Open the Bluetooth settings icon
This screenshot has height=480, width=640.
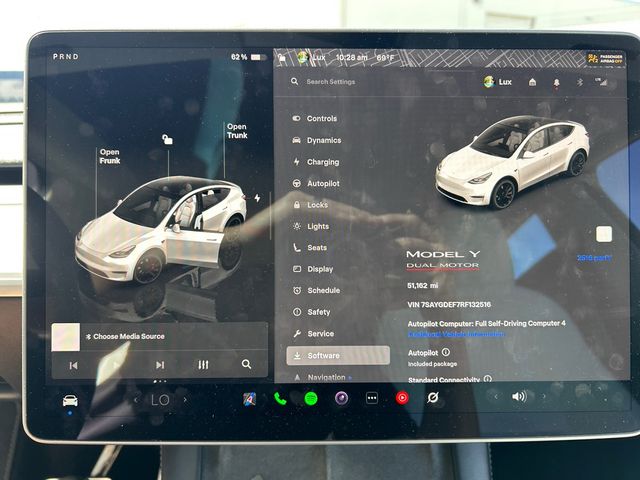580,82
